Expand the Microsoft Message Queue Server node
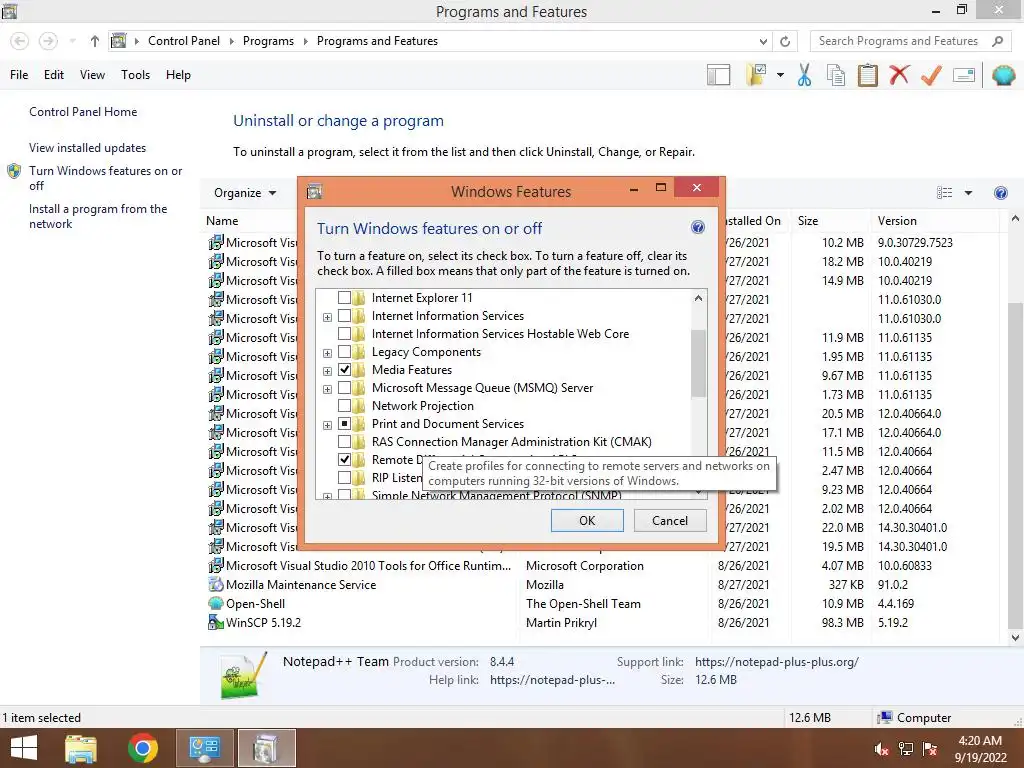 tap(327, 389)
